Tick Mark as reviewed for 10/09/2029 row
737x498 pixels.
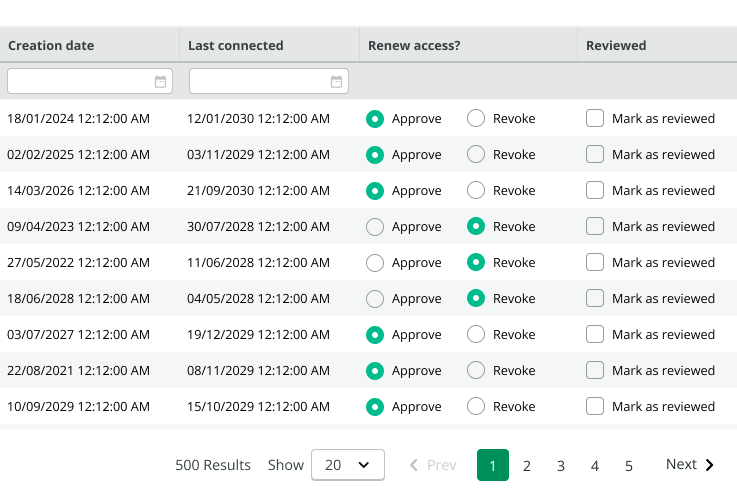[595, 407]
